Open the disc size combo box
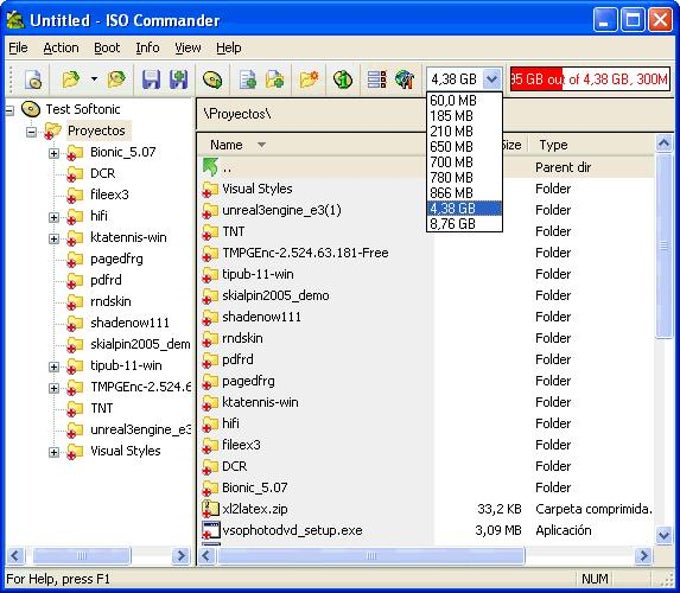This screenshot has width=680, height=593. click(x=492, y=79)
